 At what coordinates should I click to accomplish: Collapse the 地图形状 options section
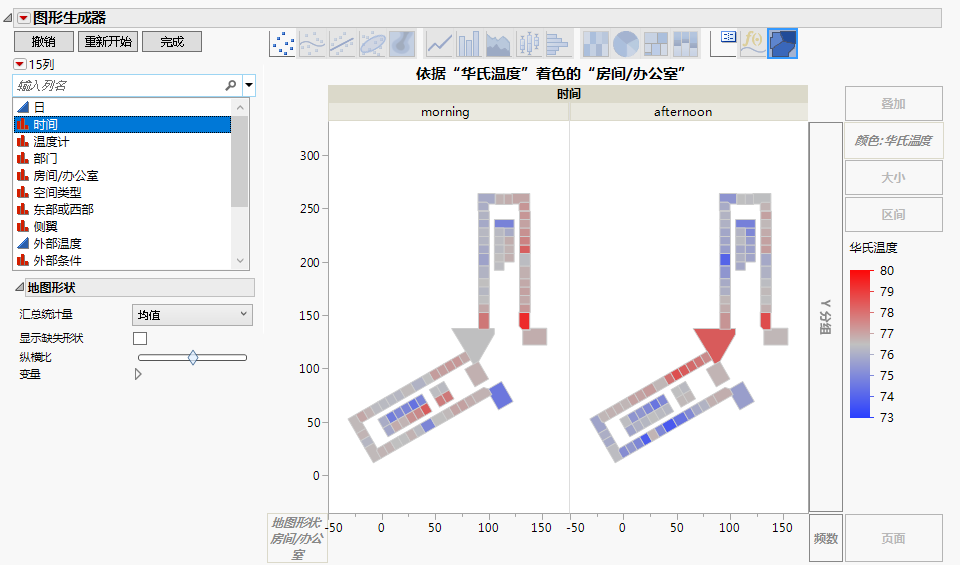tap(19, 288)
